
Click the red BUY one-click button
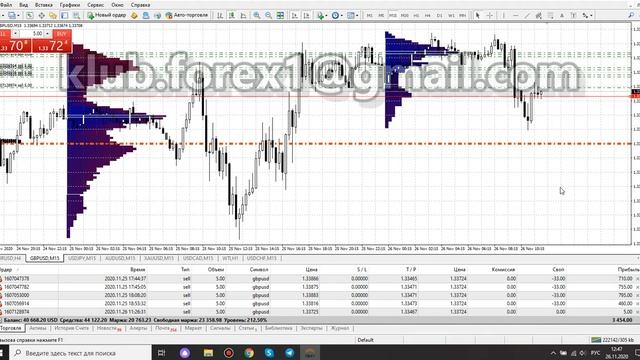[52, 42]
